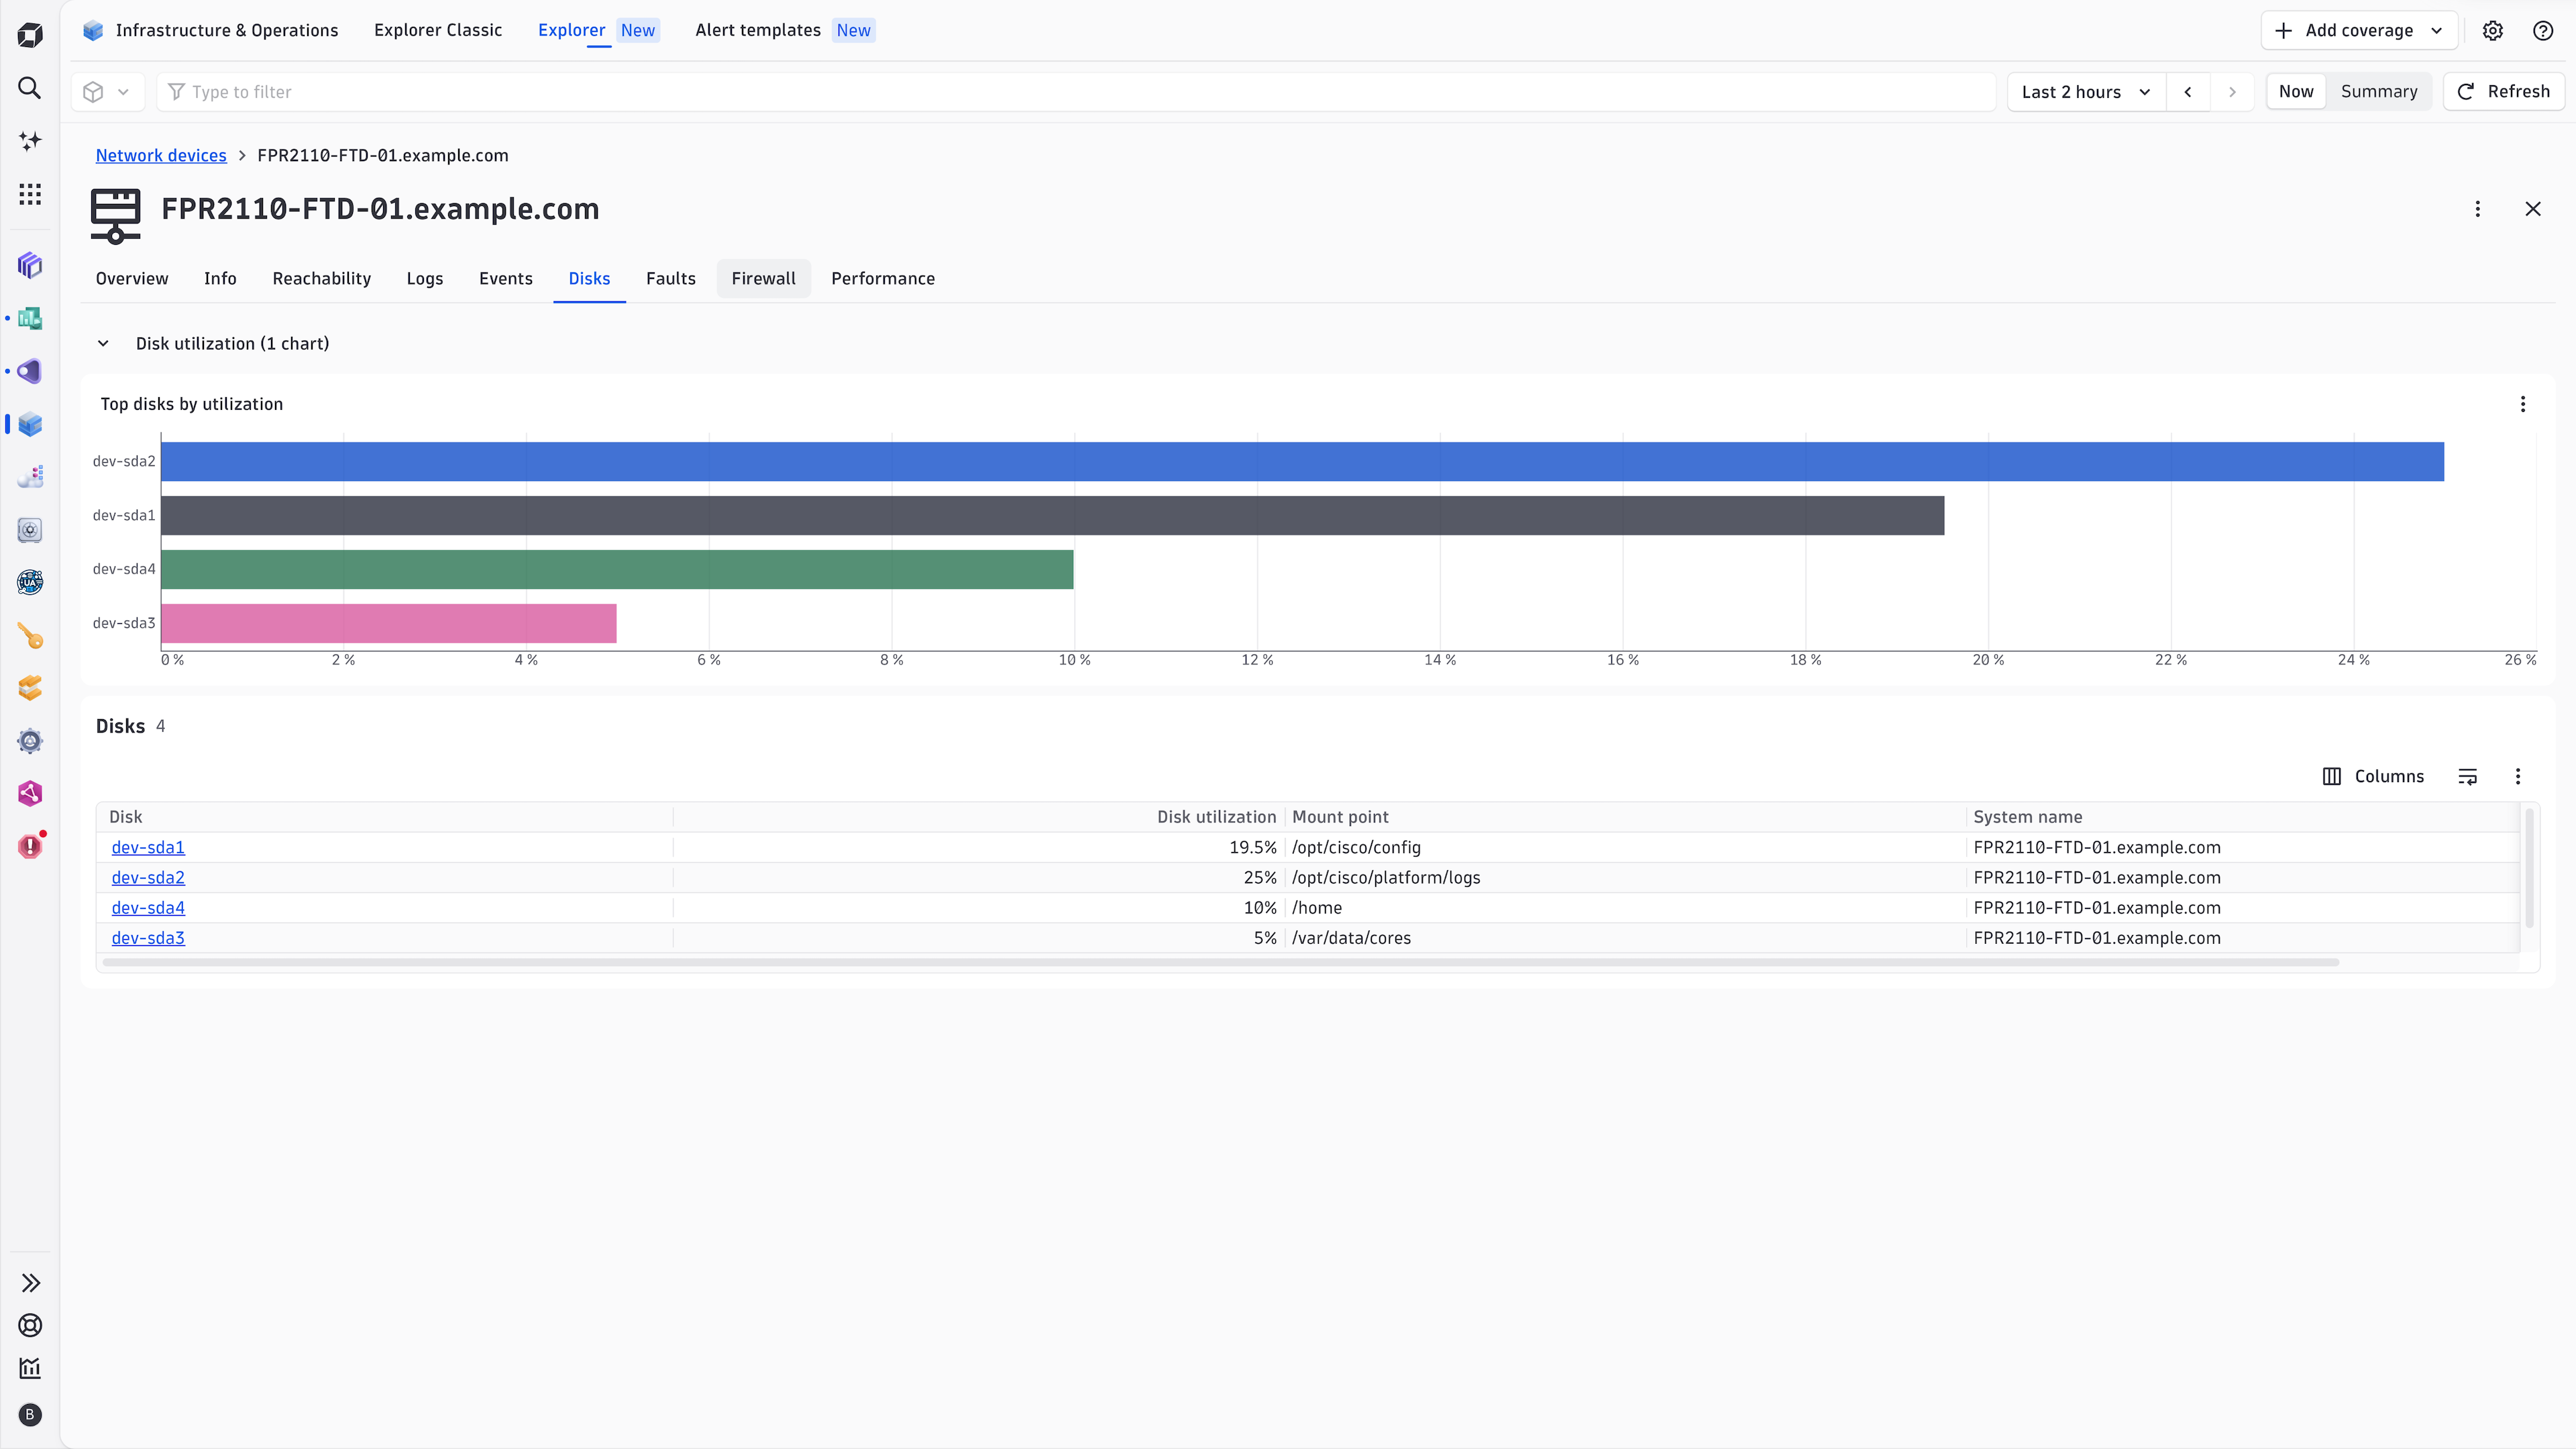Open the help question-mark icon
The width and height of the screenshot is (2576, 1449).
tap(2544, 31)
